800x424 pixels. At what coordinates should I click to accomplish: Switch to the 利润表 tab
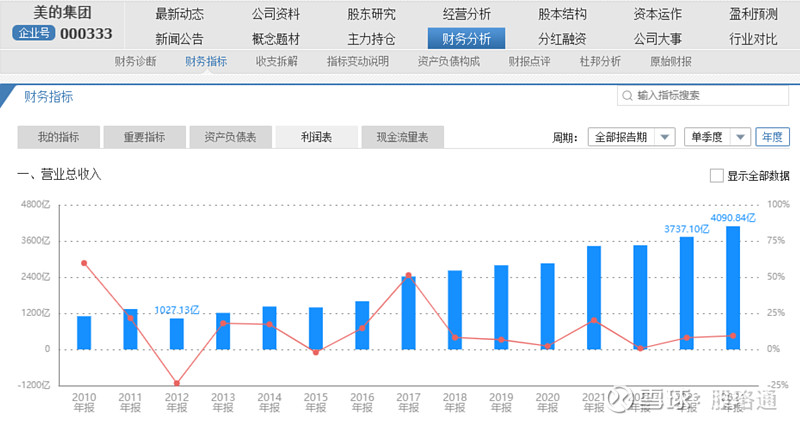tap(316, 137)
